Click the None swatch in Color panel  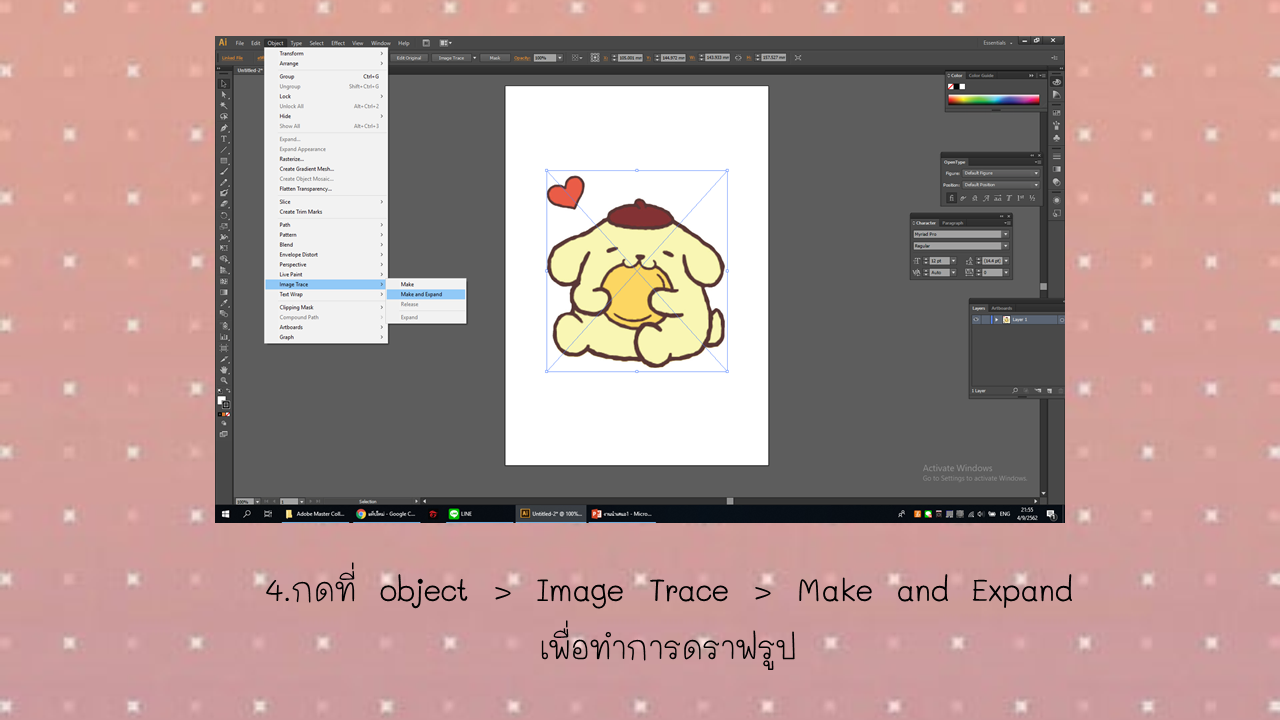coord(951,86)
